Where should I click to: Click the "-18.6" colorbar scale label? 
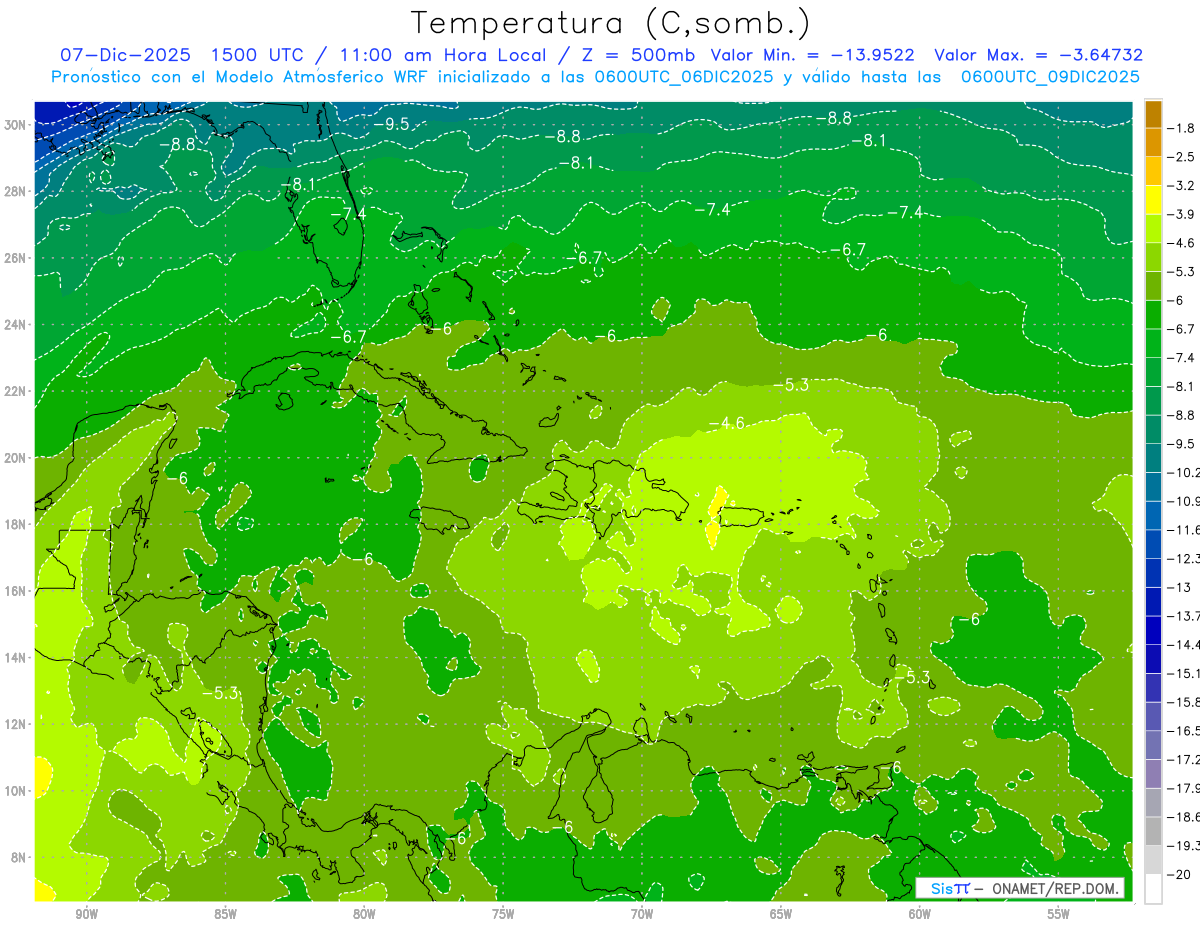click(x=1184, y=817)
